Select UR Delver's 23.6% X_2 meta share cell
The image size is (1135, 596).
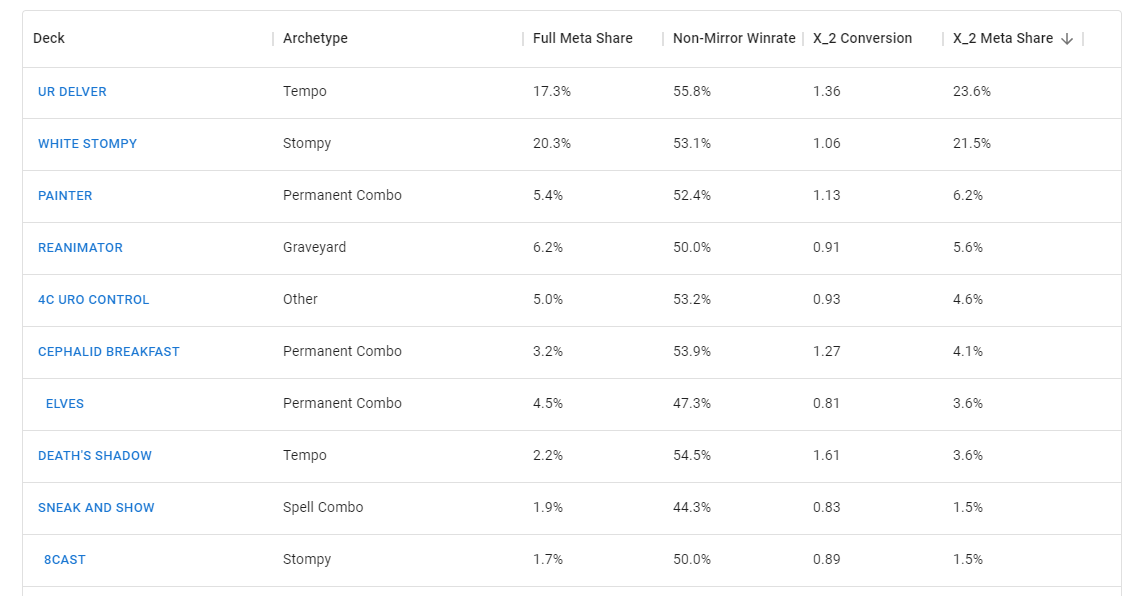click(971, 92)
